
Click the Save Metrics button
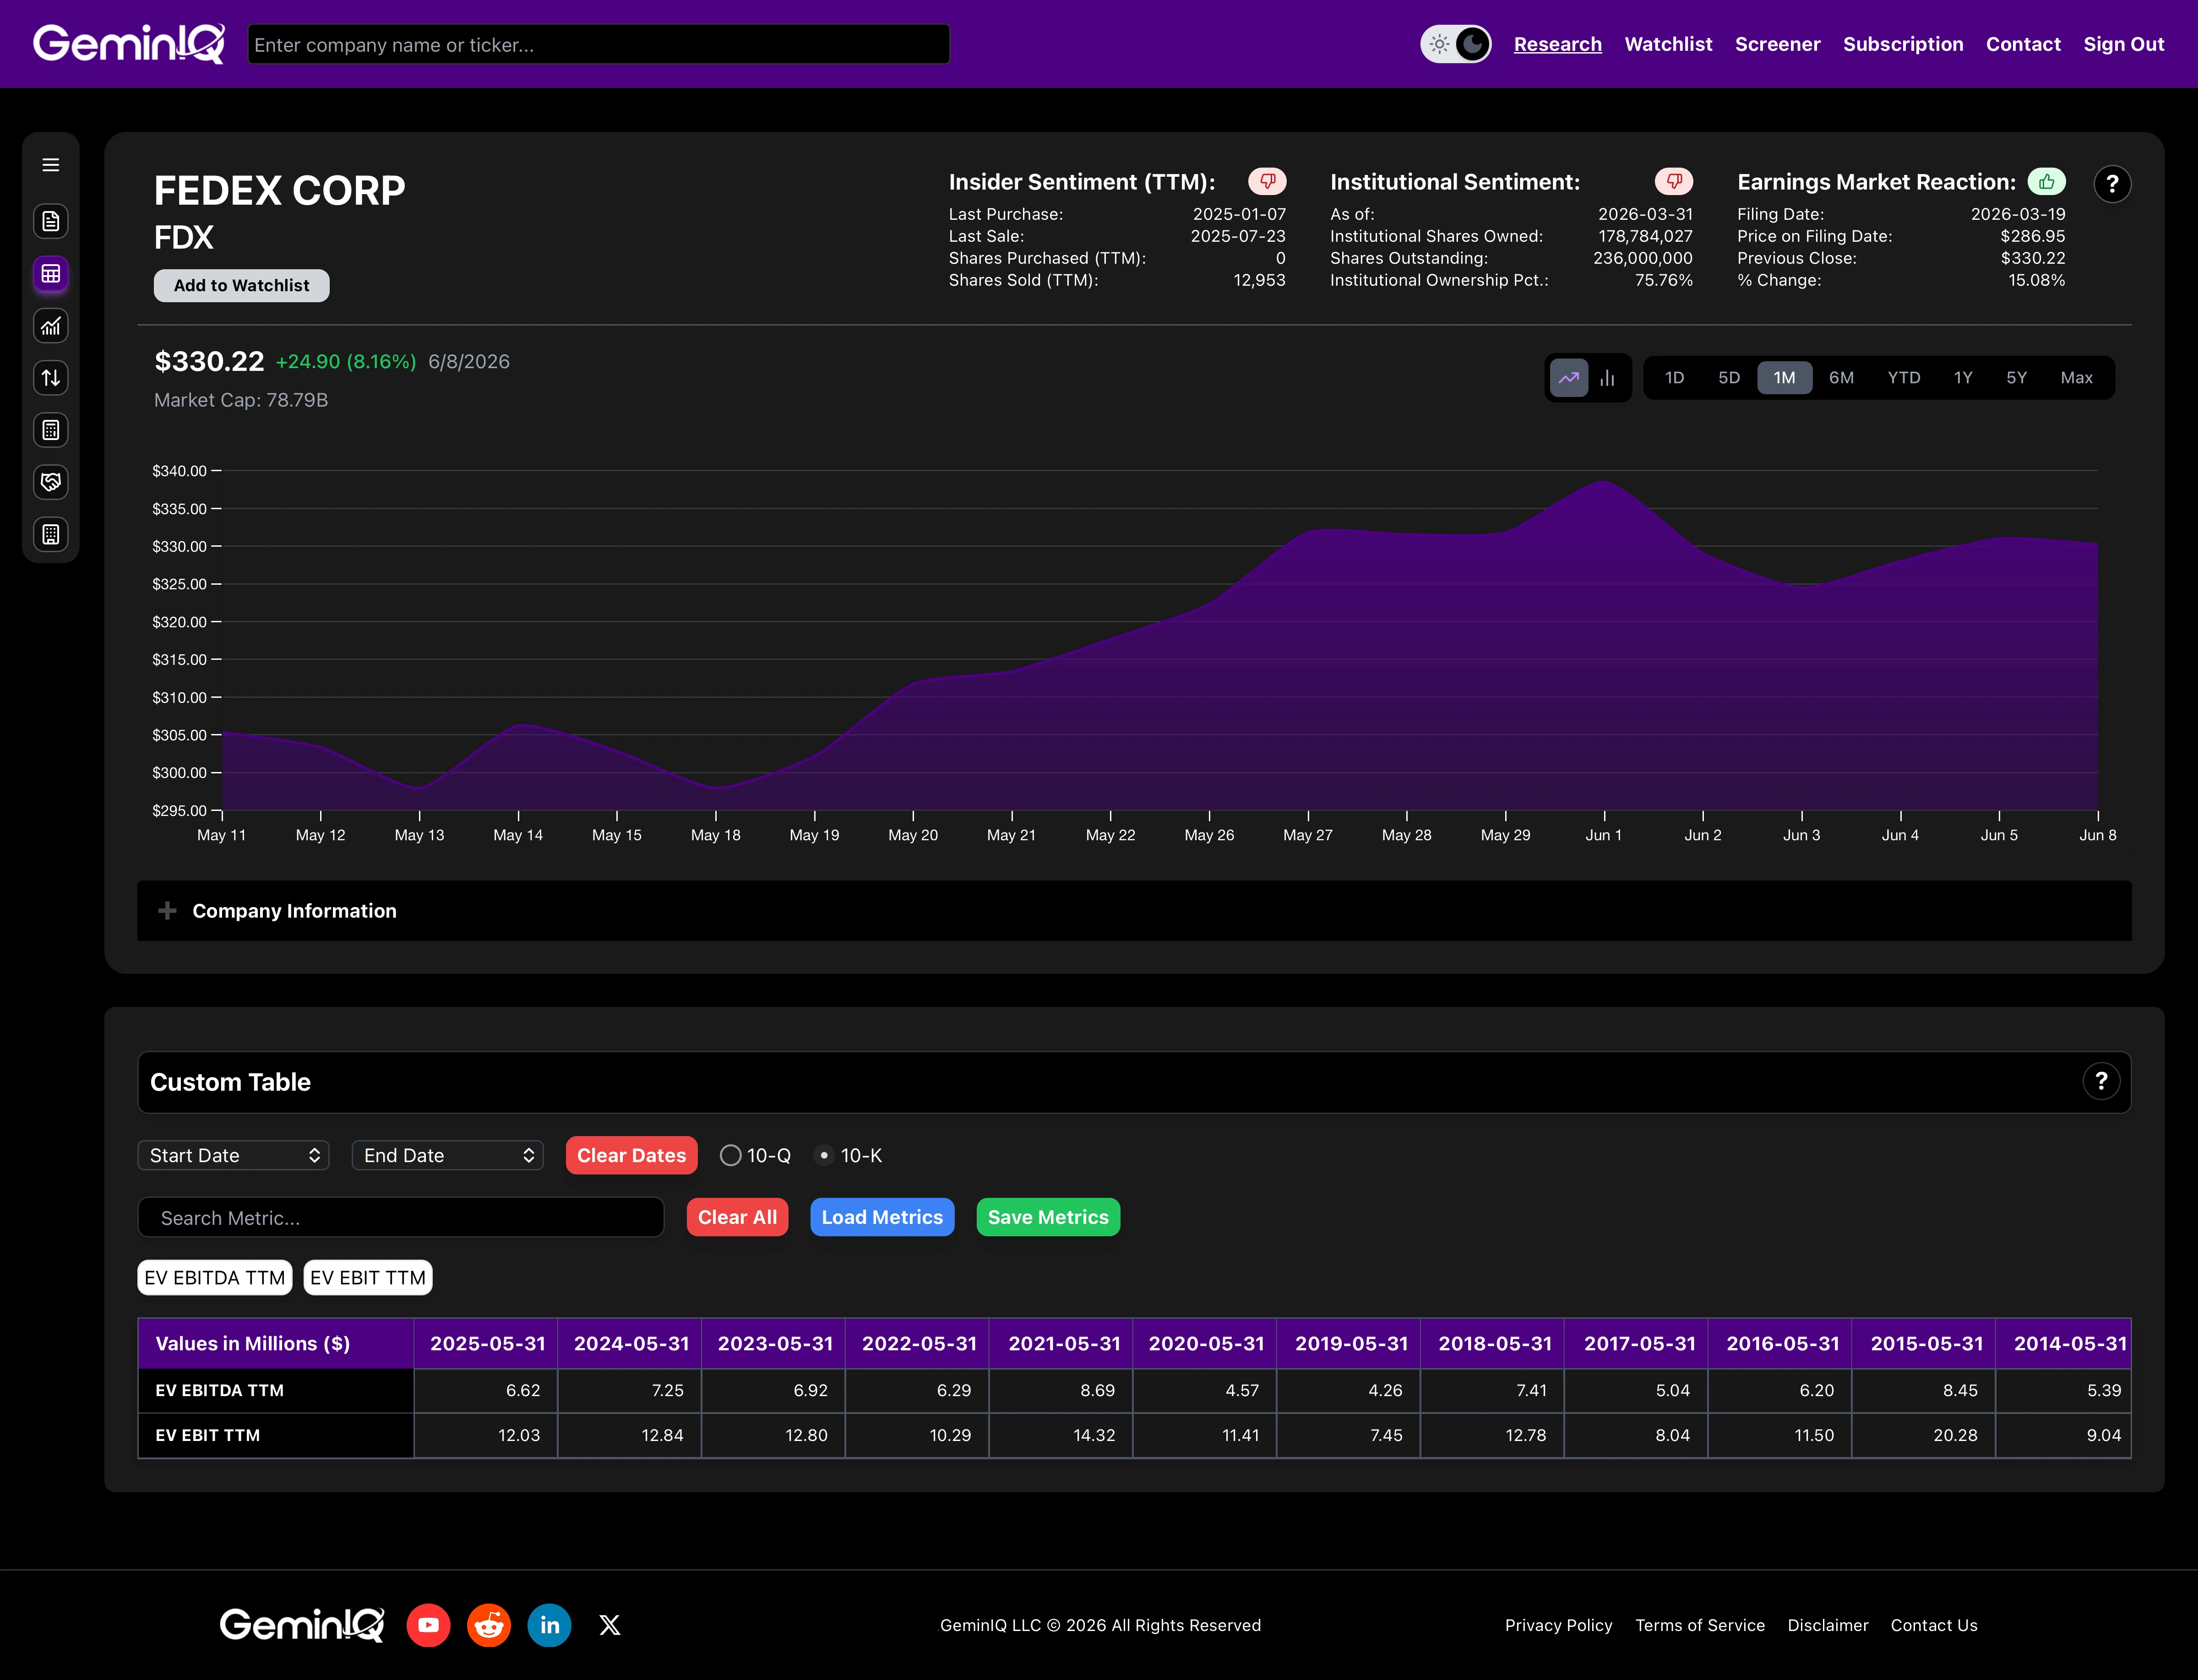click(1048, 1217)
